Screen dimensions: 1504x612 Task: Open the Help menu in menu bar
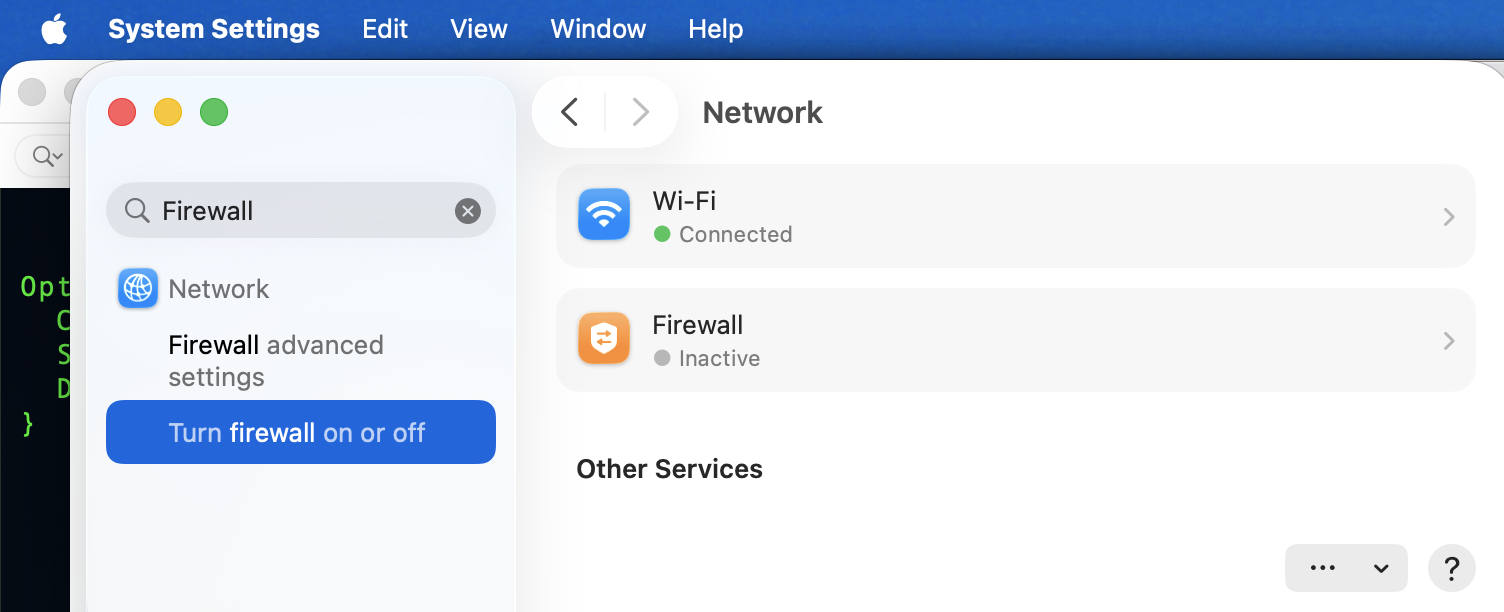(716, 29)
